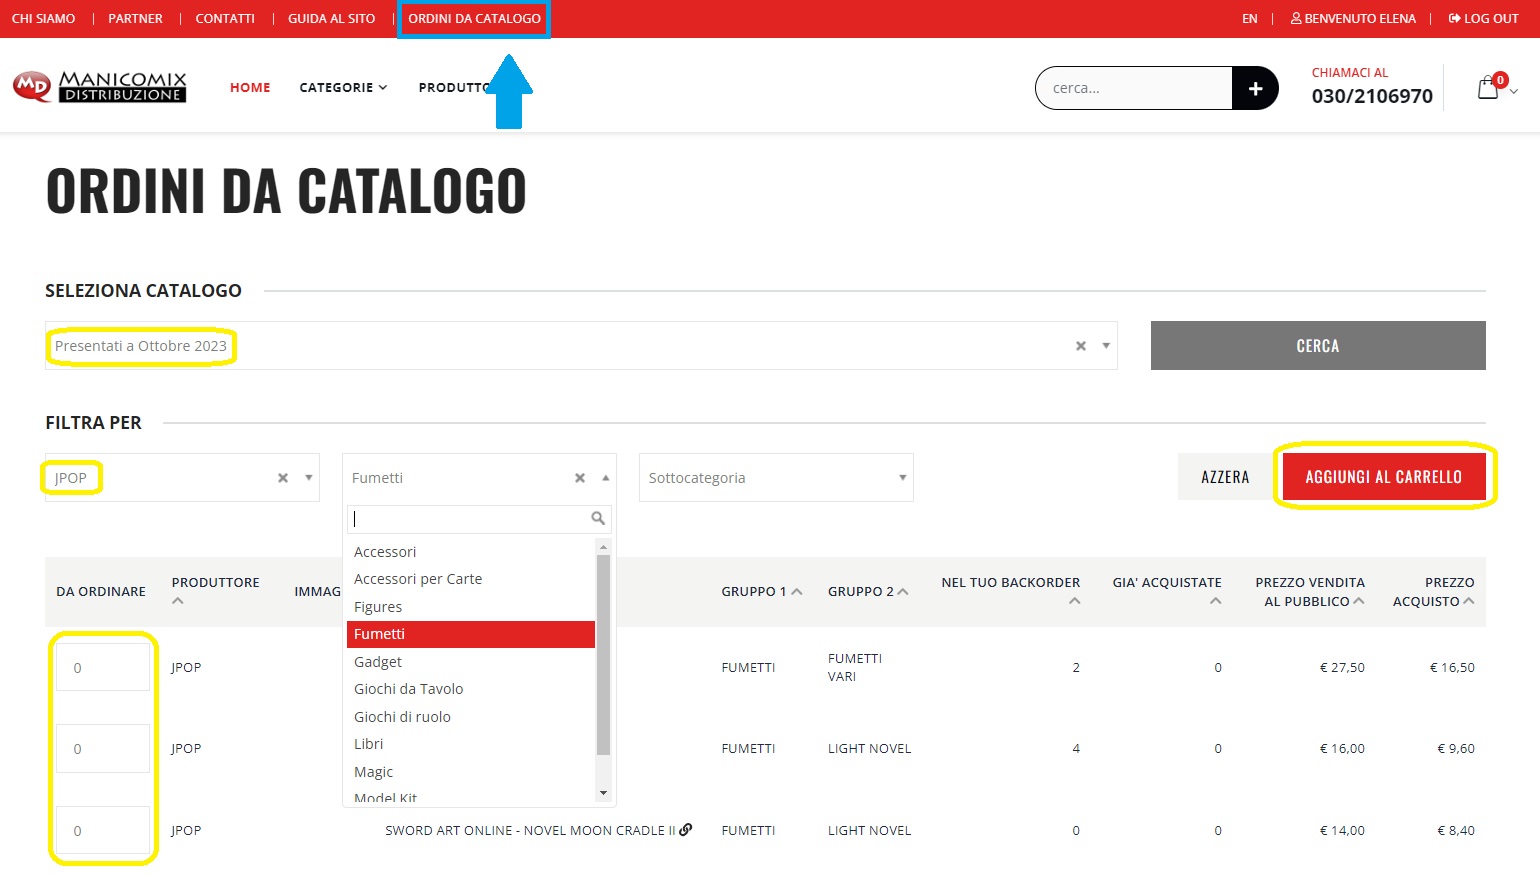Viewport: 1540px width, 875px height.
Task: Click the grey Cerca button
Action: pyautogui.click(x=1317, y=346)
